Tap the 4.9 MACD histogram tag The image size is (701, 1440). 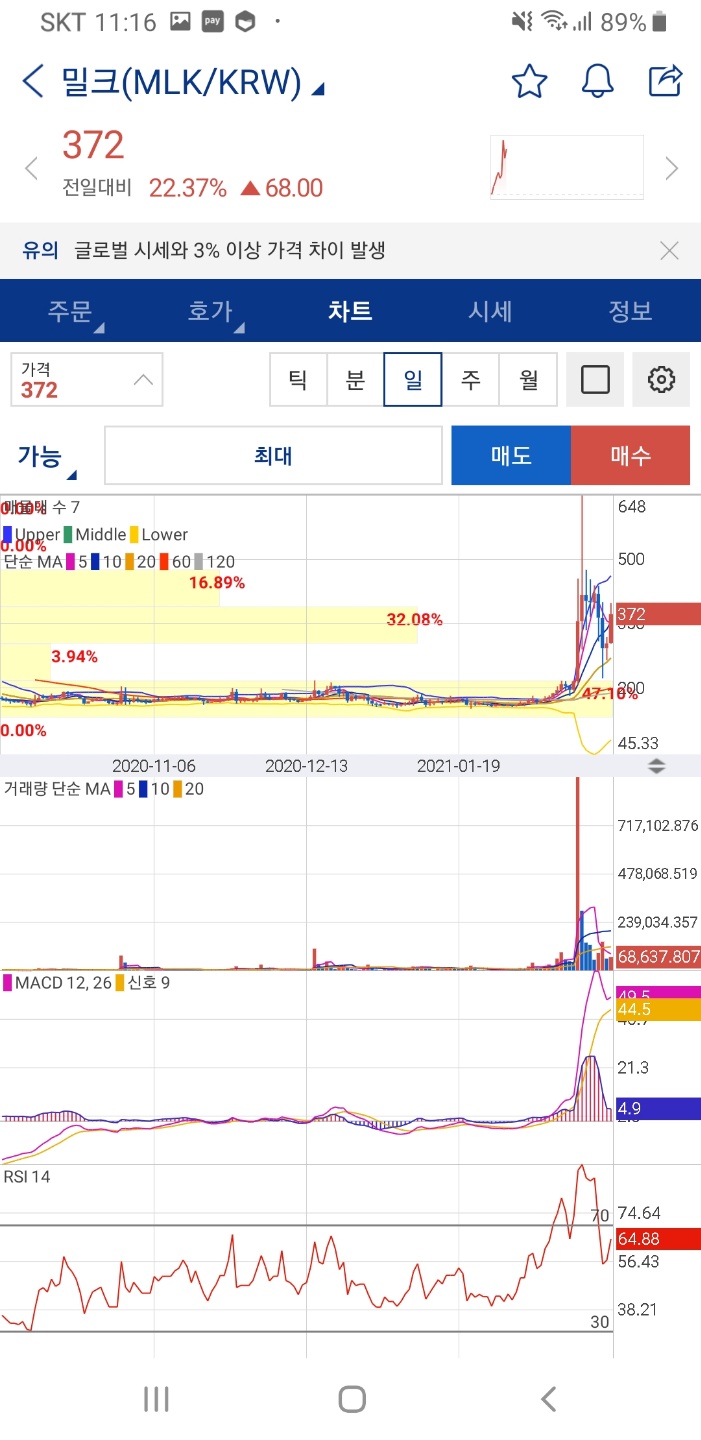coord(657,1108)
